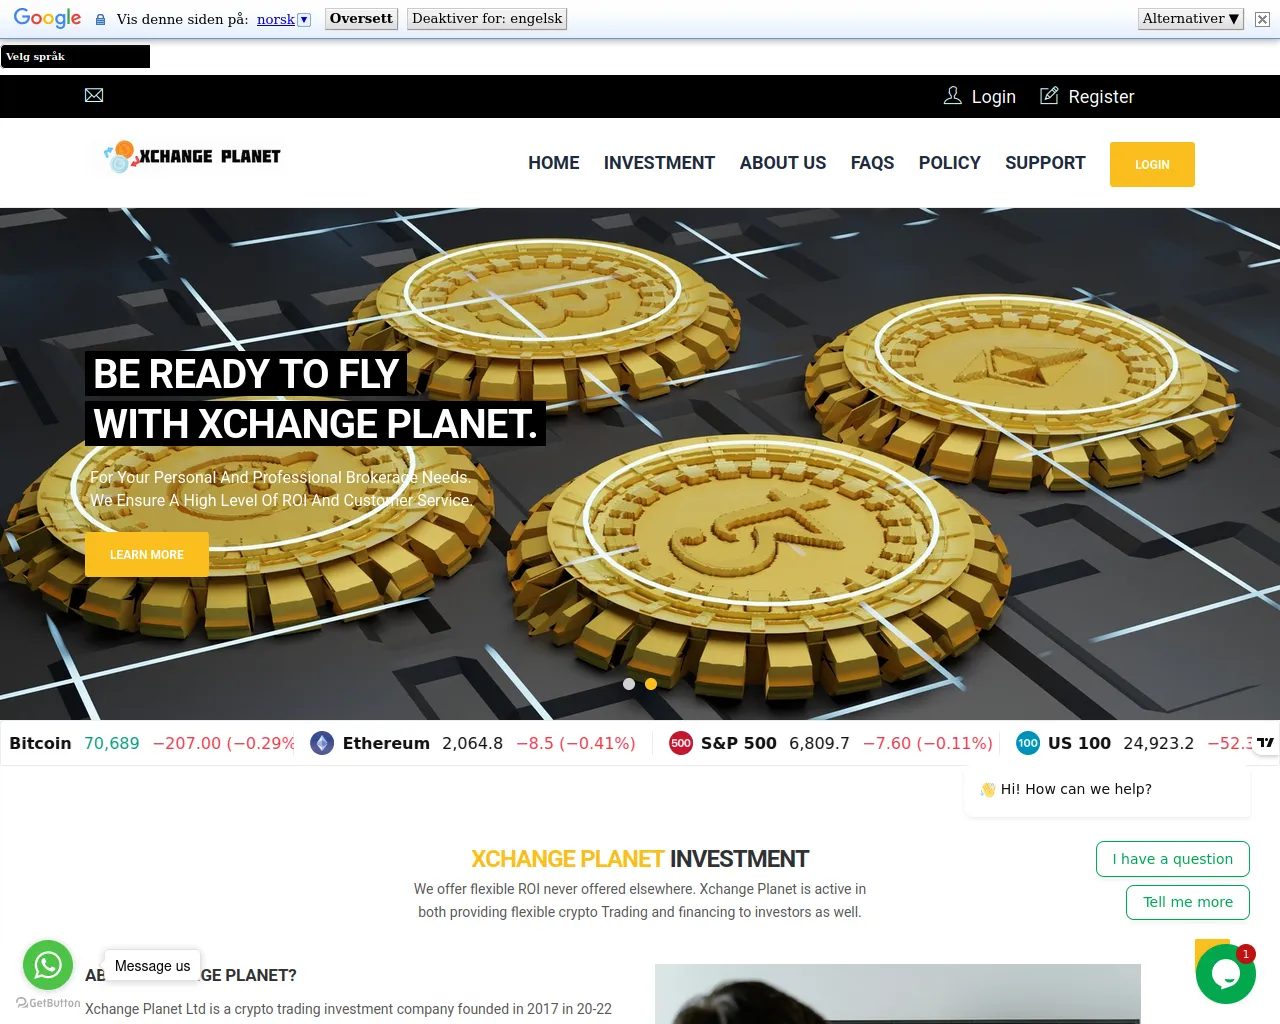1280x1024 pixels.
Task: Open the POLICY menu item
Action: pyautogui.click(x=950, y=163)
